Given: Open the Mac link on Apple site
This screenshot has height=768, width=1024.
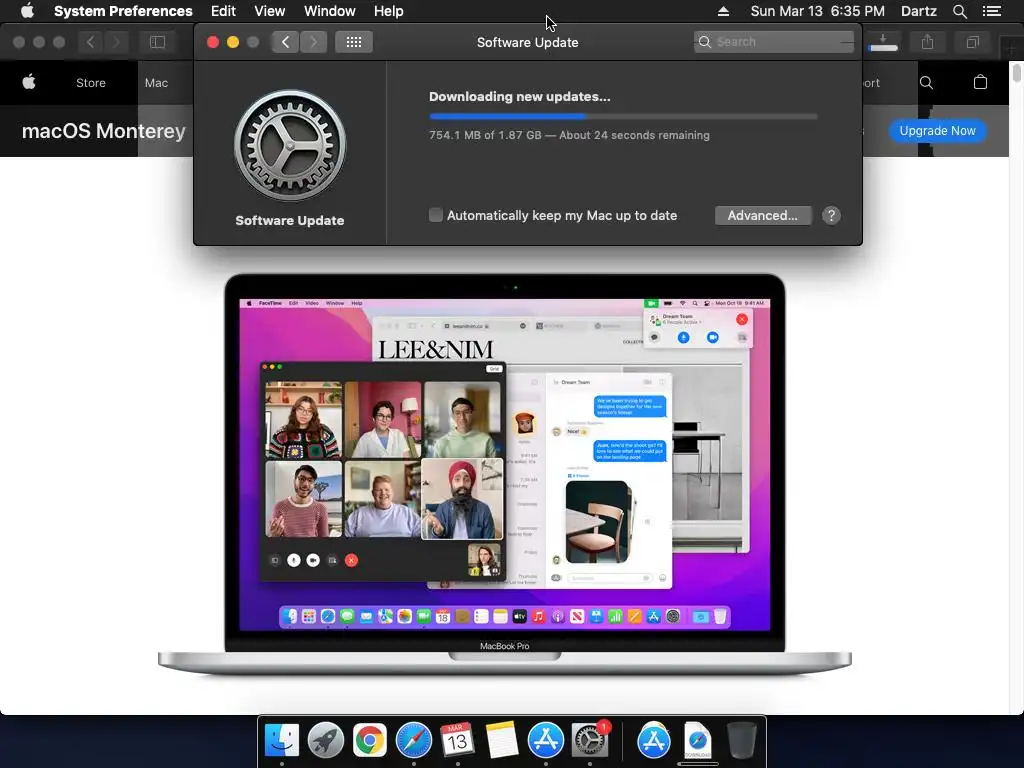Looking at the screenshot, I should (x=156, y=83).
